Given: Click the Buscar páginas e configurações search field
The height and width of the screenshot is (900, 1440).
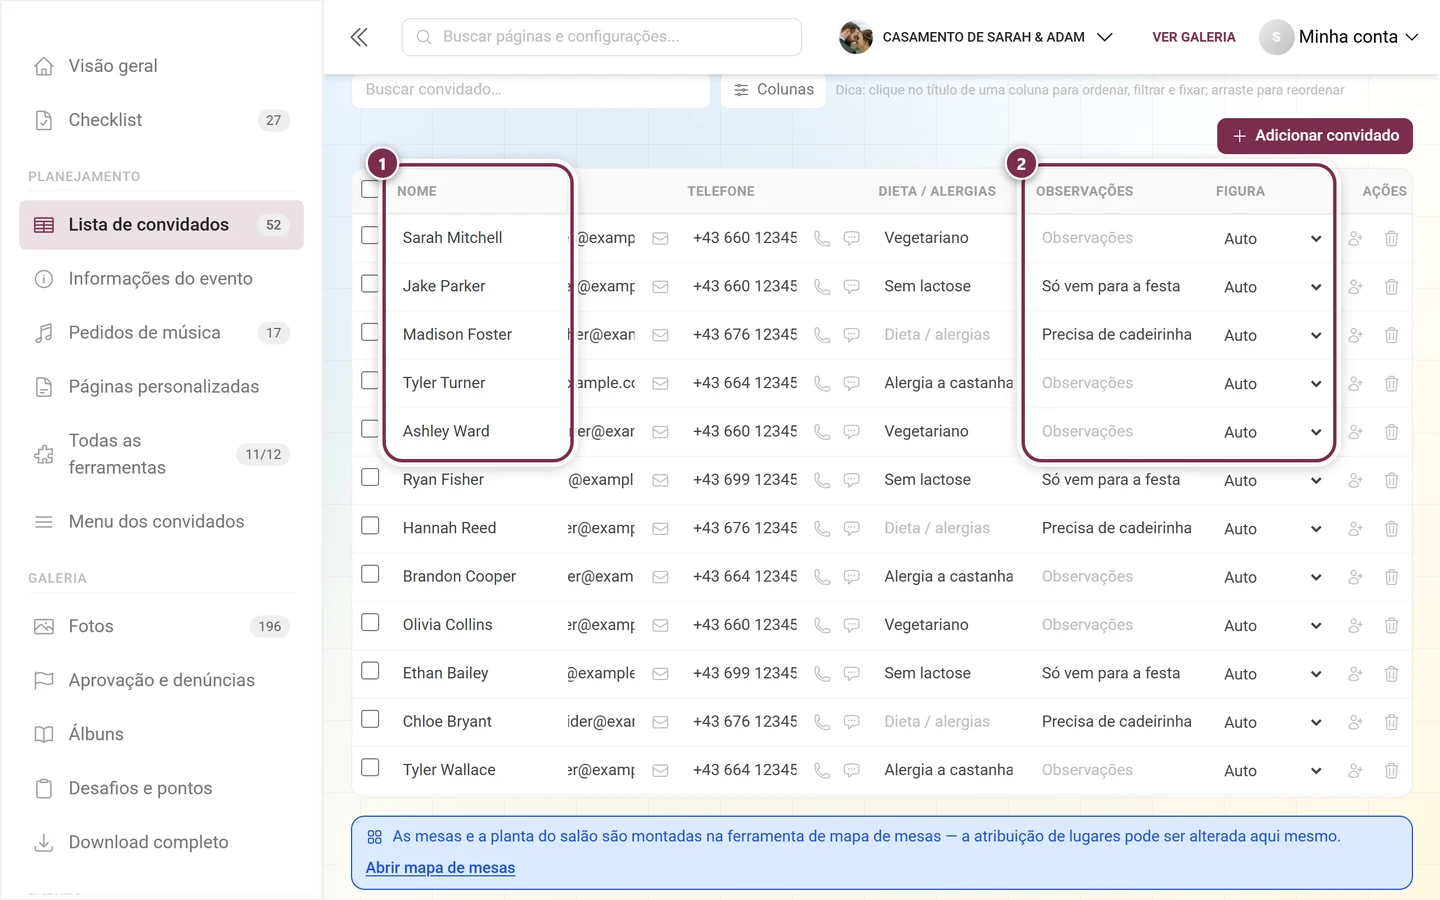Looking at the screenshot, I should pos(602,37).
